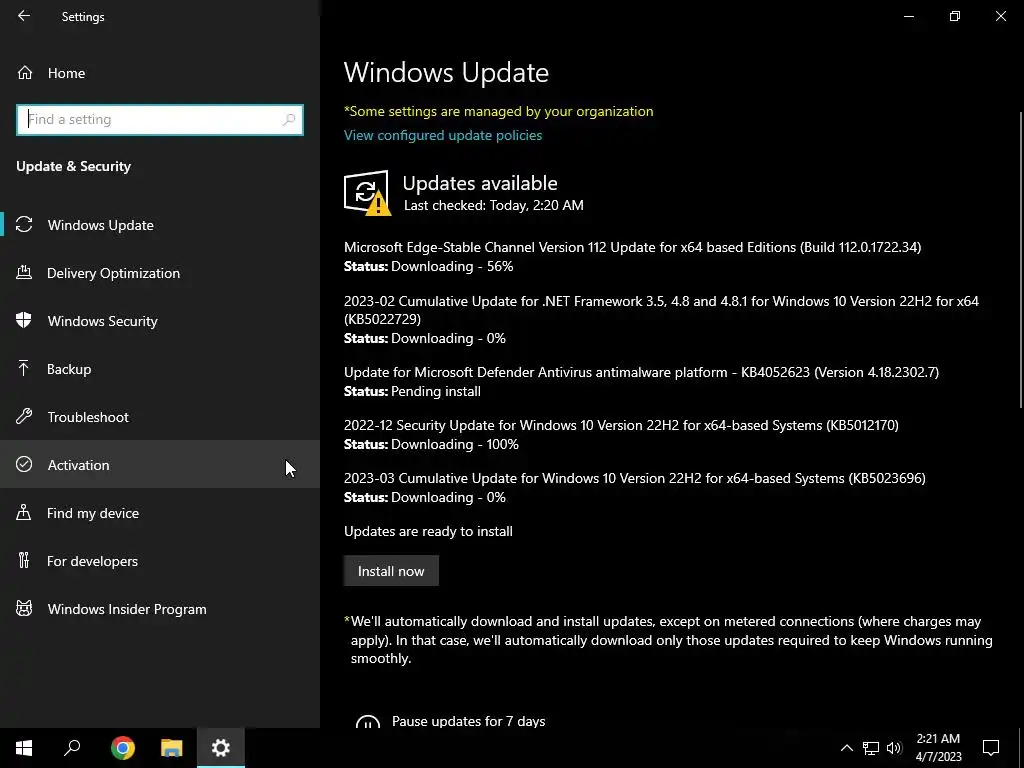Open taskbar search magnifier

coord(72,748)
